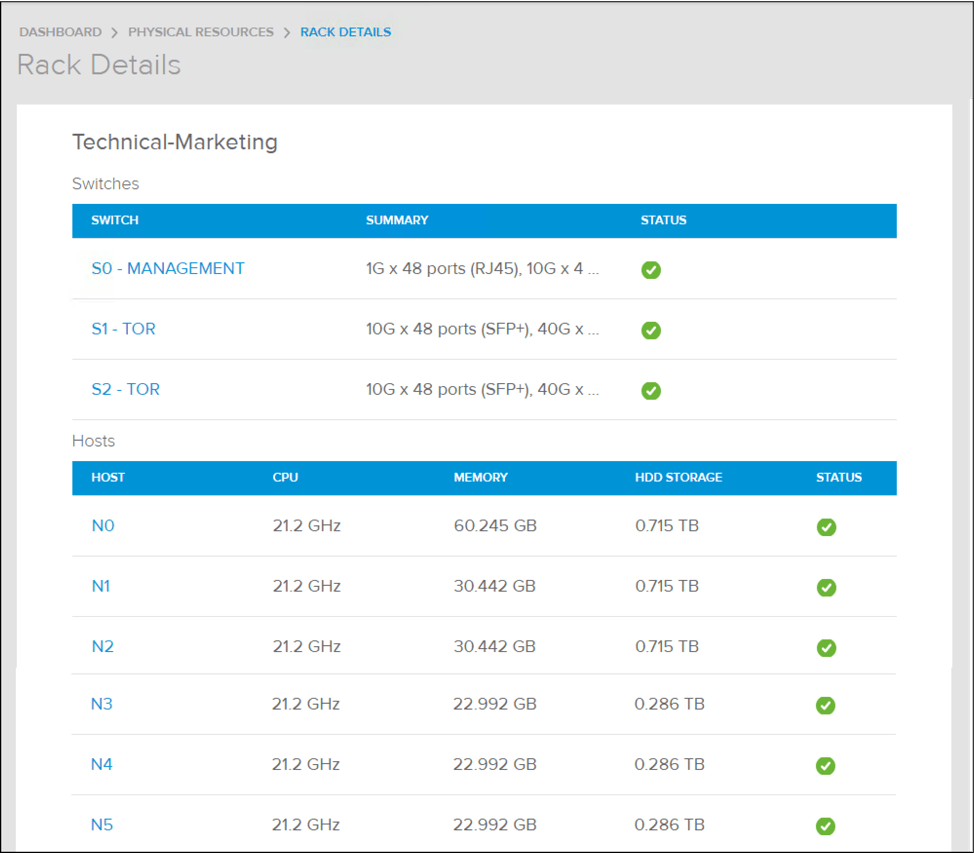The height and width of the screenshot is (853, 975).
Task: Select host N3 from the Hosts table
Action: (x=101, y=705)
